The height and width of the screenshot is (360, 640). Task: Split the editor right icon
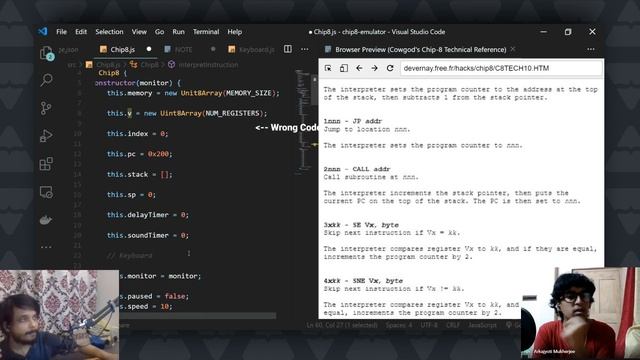(288, 49)
